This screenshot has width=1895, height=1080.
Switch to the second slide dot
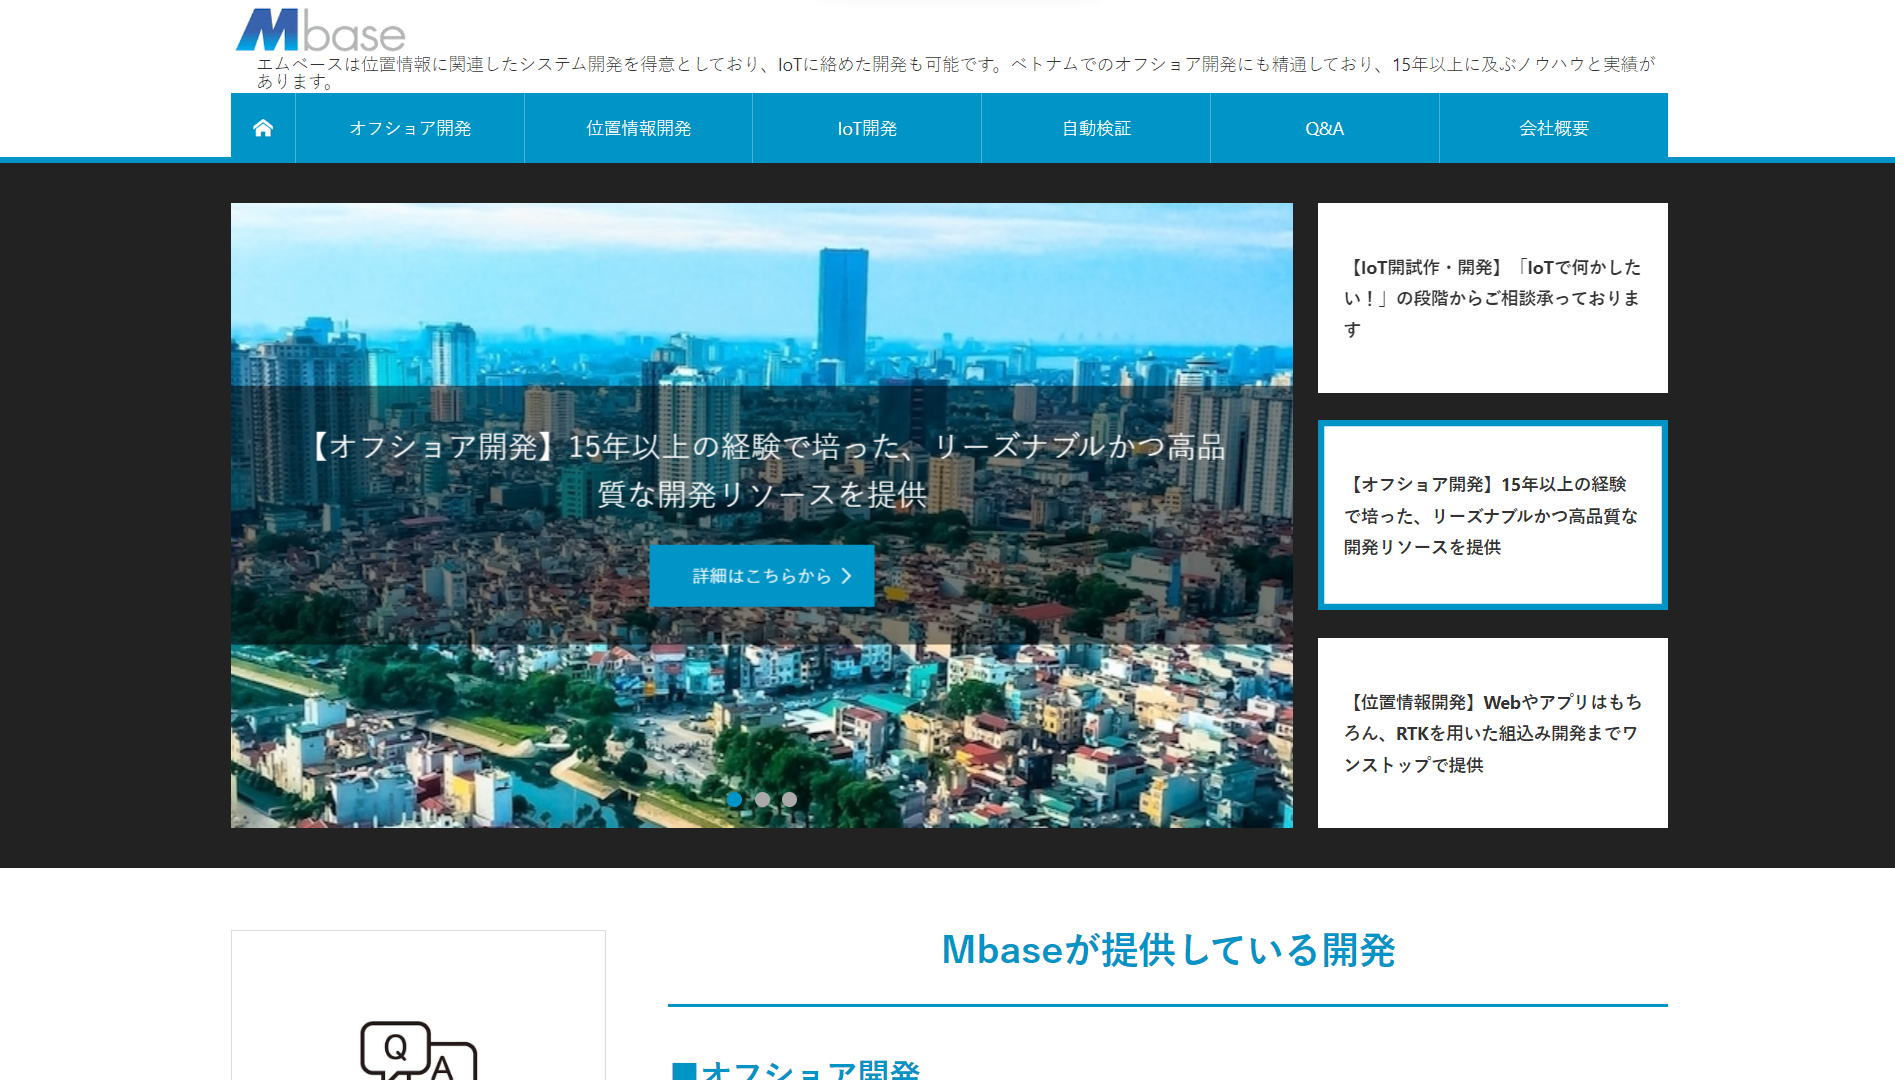tap(762, 799)
